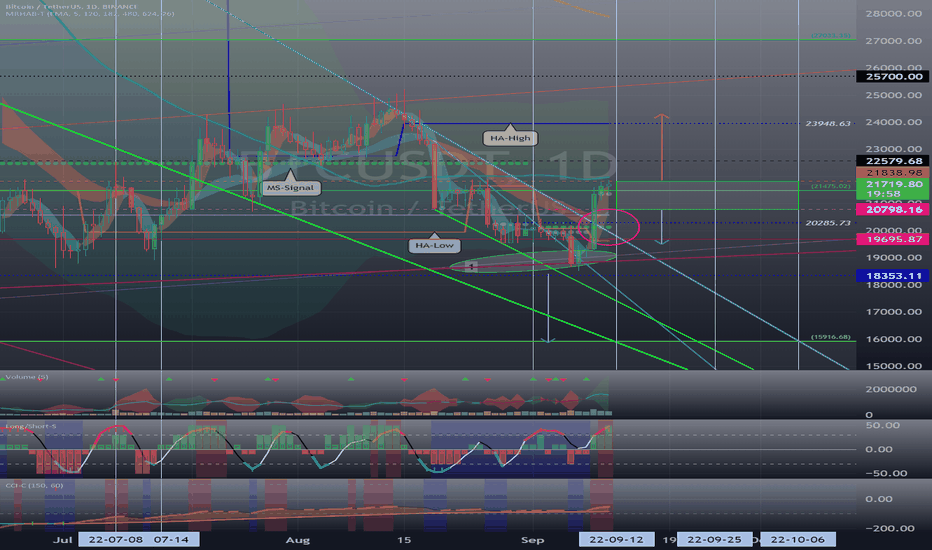This screenshot has height=550, width=932.
Task: Click the MS-Signal callout label
Action: (x=290, y=188)
